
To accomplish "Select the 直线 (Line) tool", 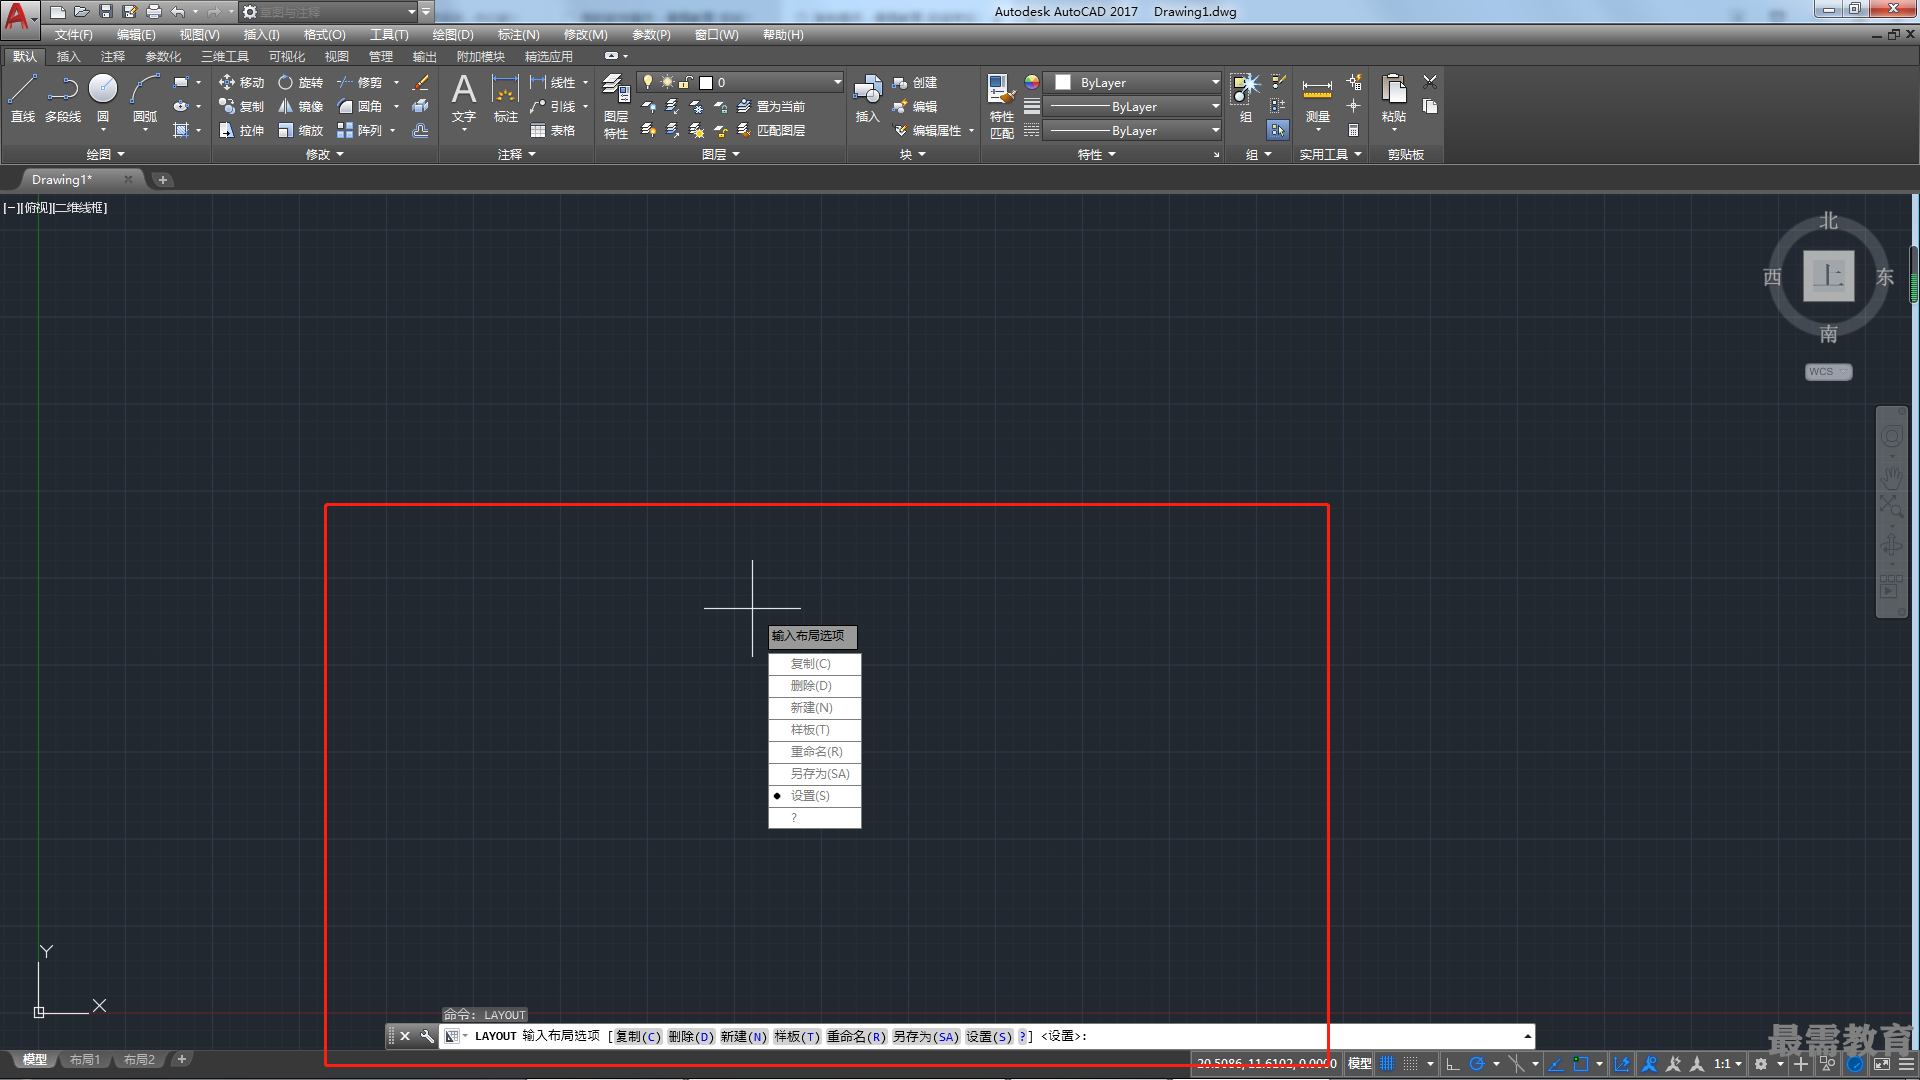I will click(x=23, y=98).
